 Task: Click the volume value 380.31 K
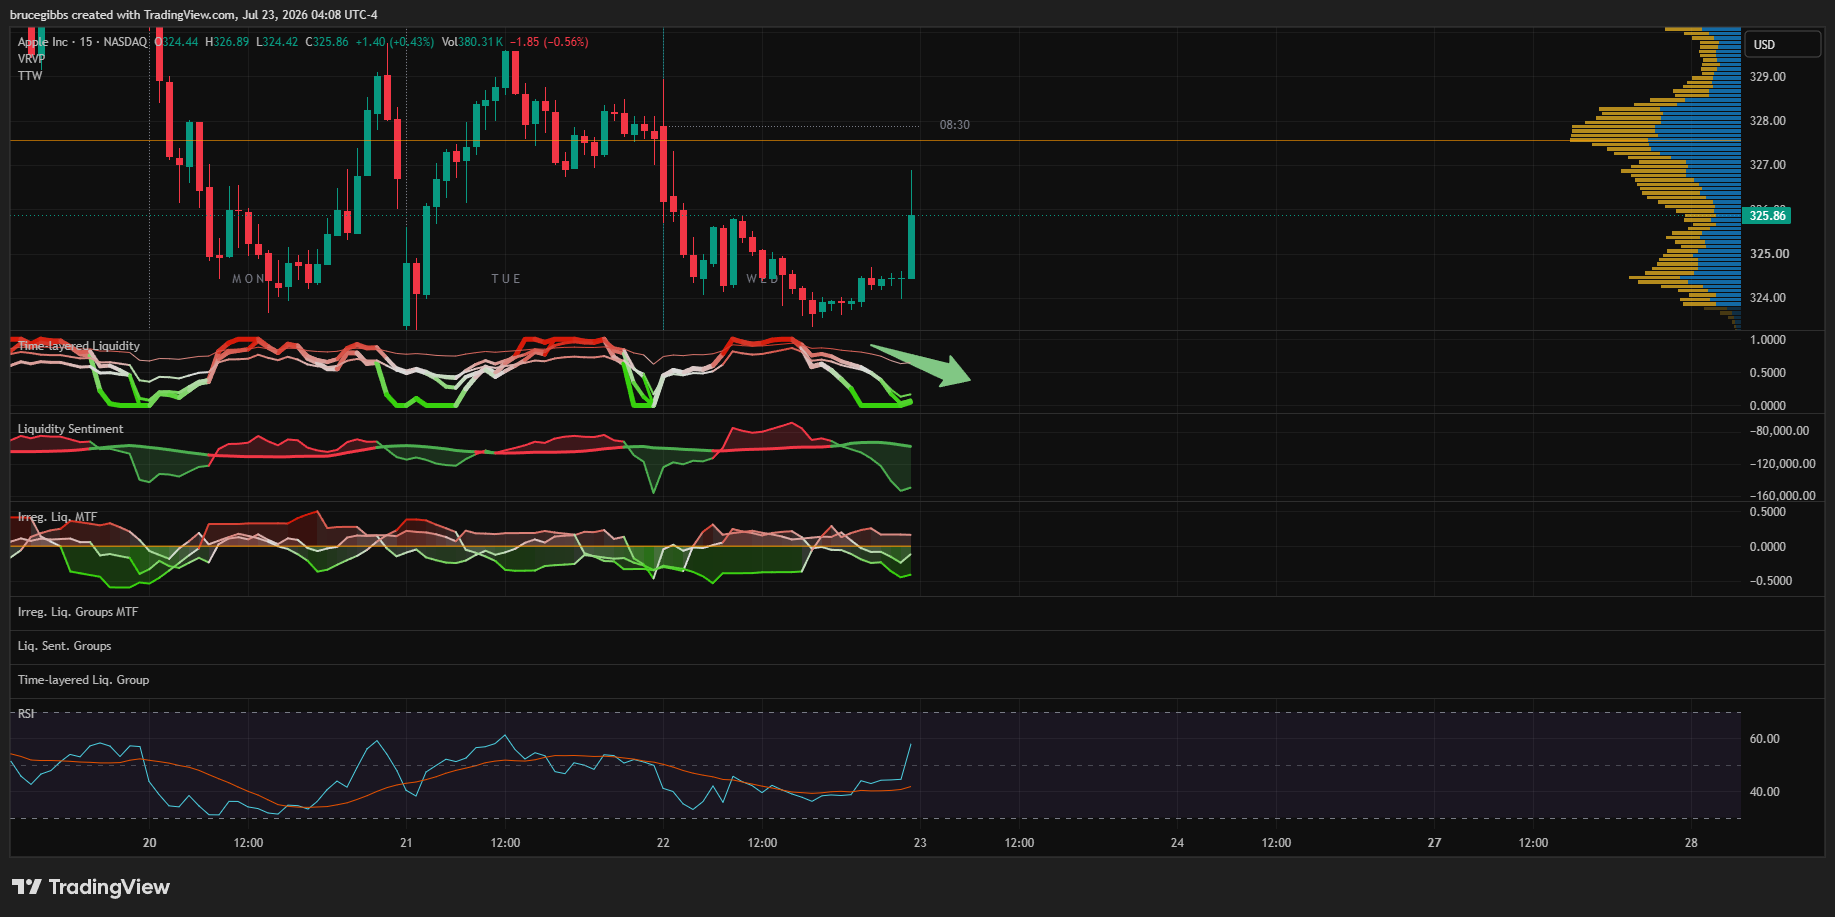tap(481, 42)
